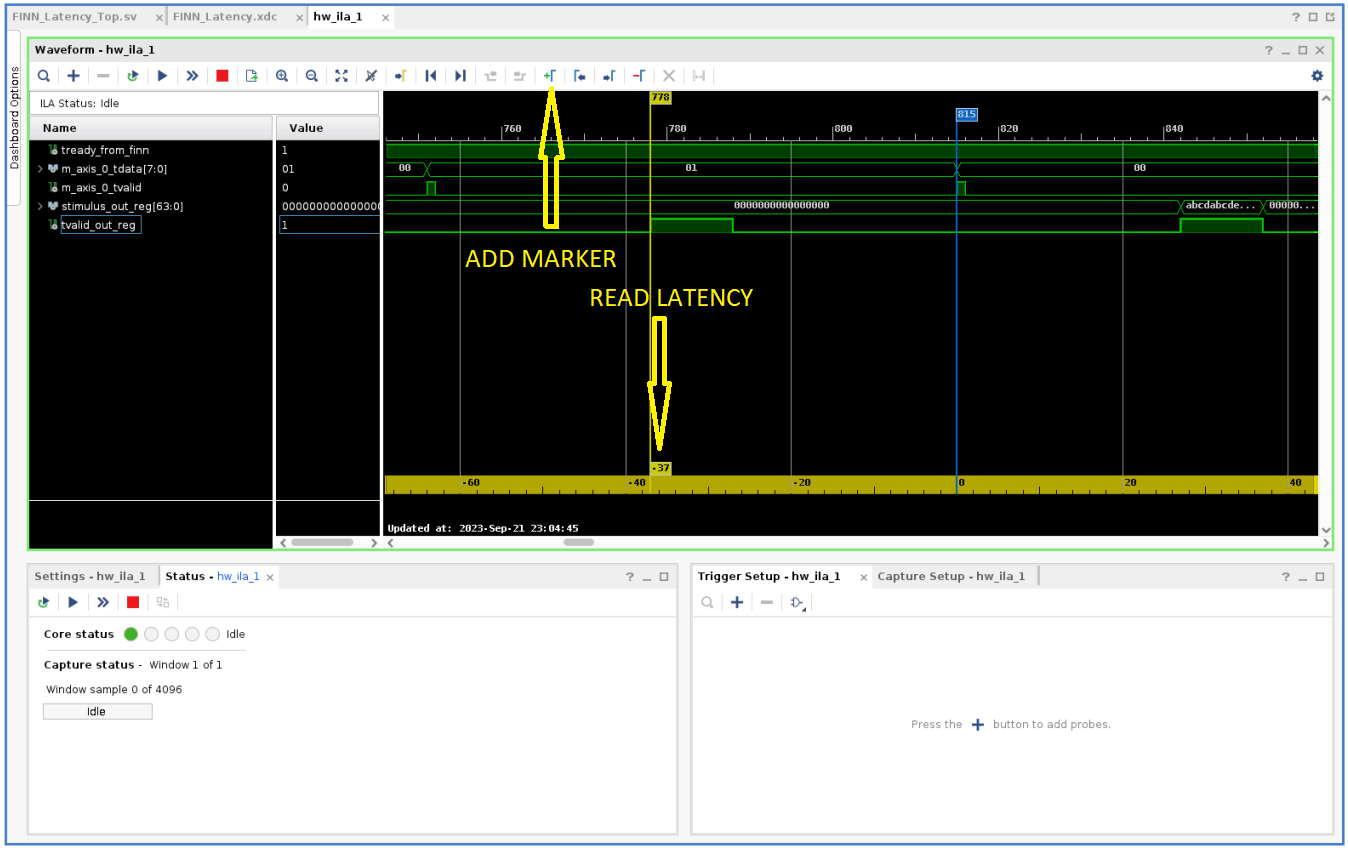The image size is (1348, 850).
Task: Click the search icon in Waveform toolbar
Action: [44, 76]
